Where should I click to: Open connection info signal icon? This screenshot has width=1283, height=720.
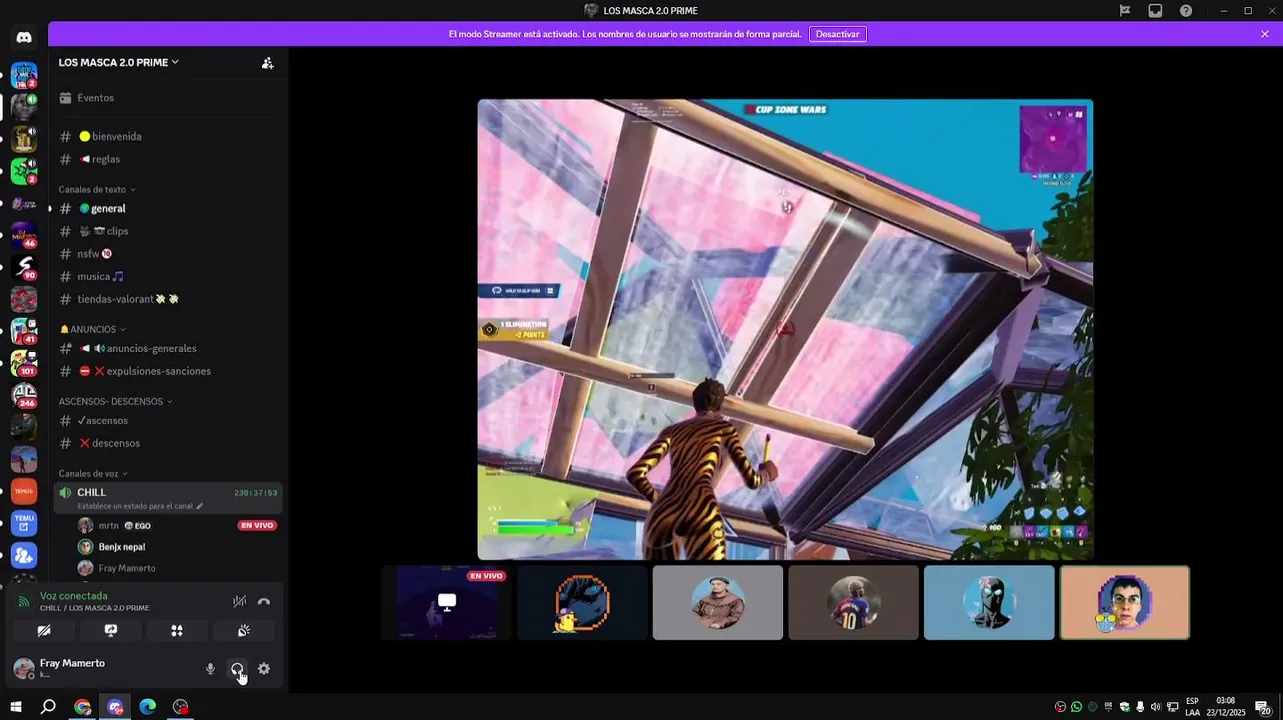pos(24,602)
